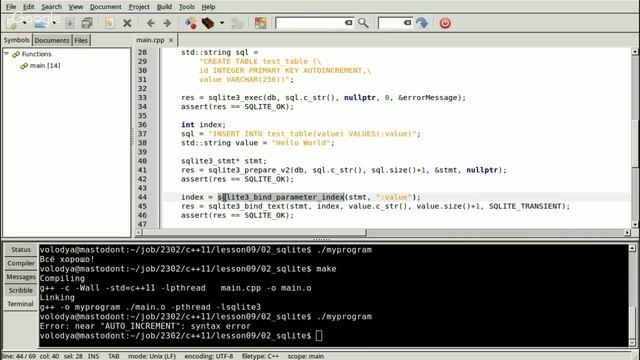Navigate back with the left arrow icon
Viewport: 640px width, 360px height.
151,23
